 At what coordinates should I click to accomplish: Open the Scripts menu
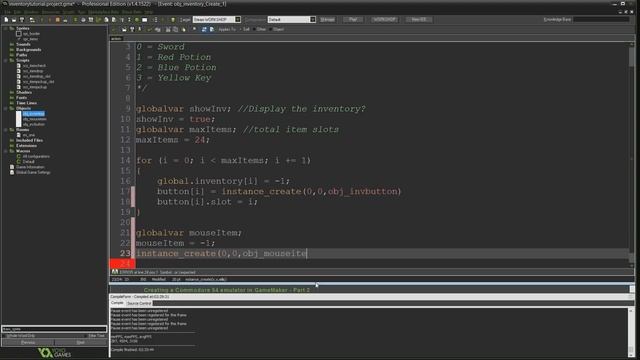pos(68,12)
